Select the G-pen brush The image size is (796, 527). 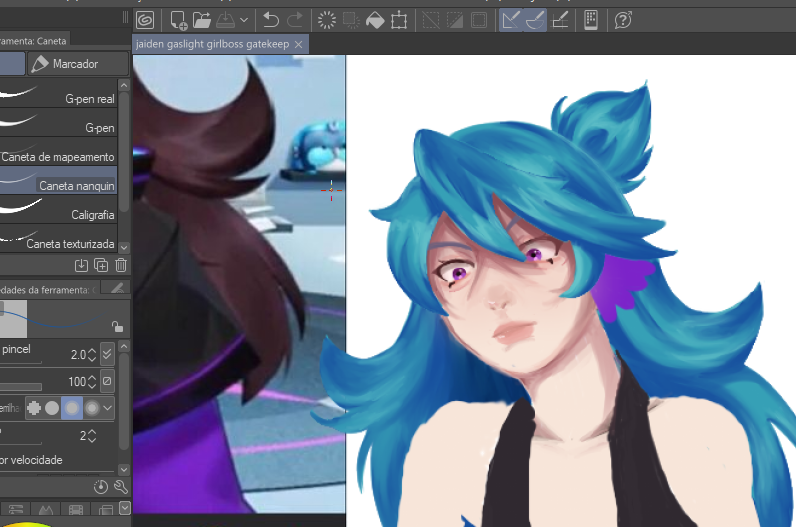(58, 122)
